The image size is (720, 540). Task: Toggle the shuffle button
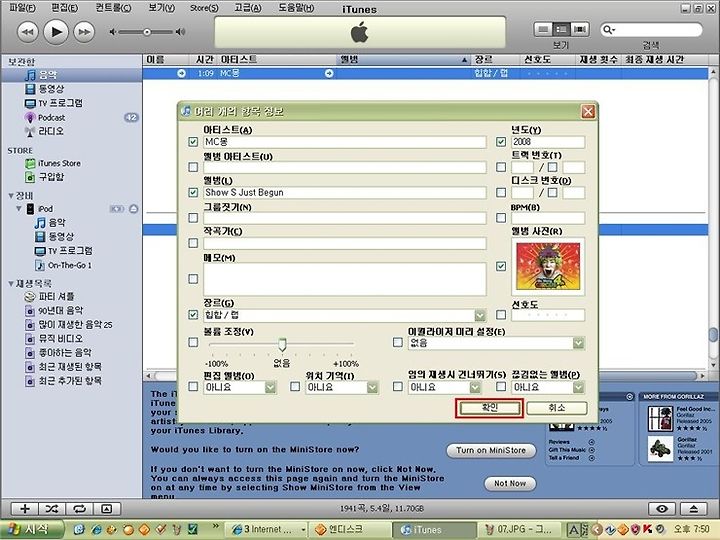click(52, 509)
